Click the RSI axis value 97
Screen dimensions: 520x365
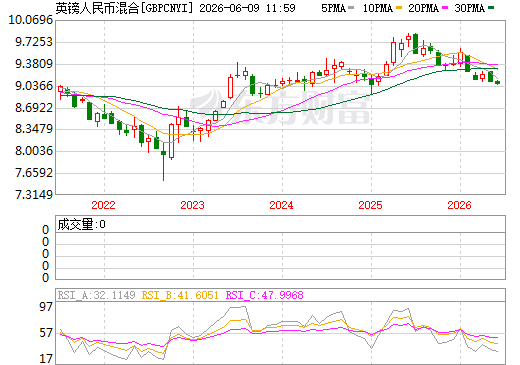point(46,307)
